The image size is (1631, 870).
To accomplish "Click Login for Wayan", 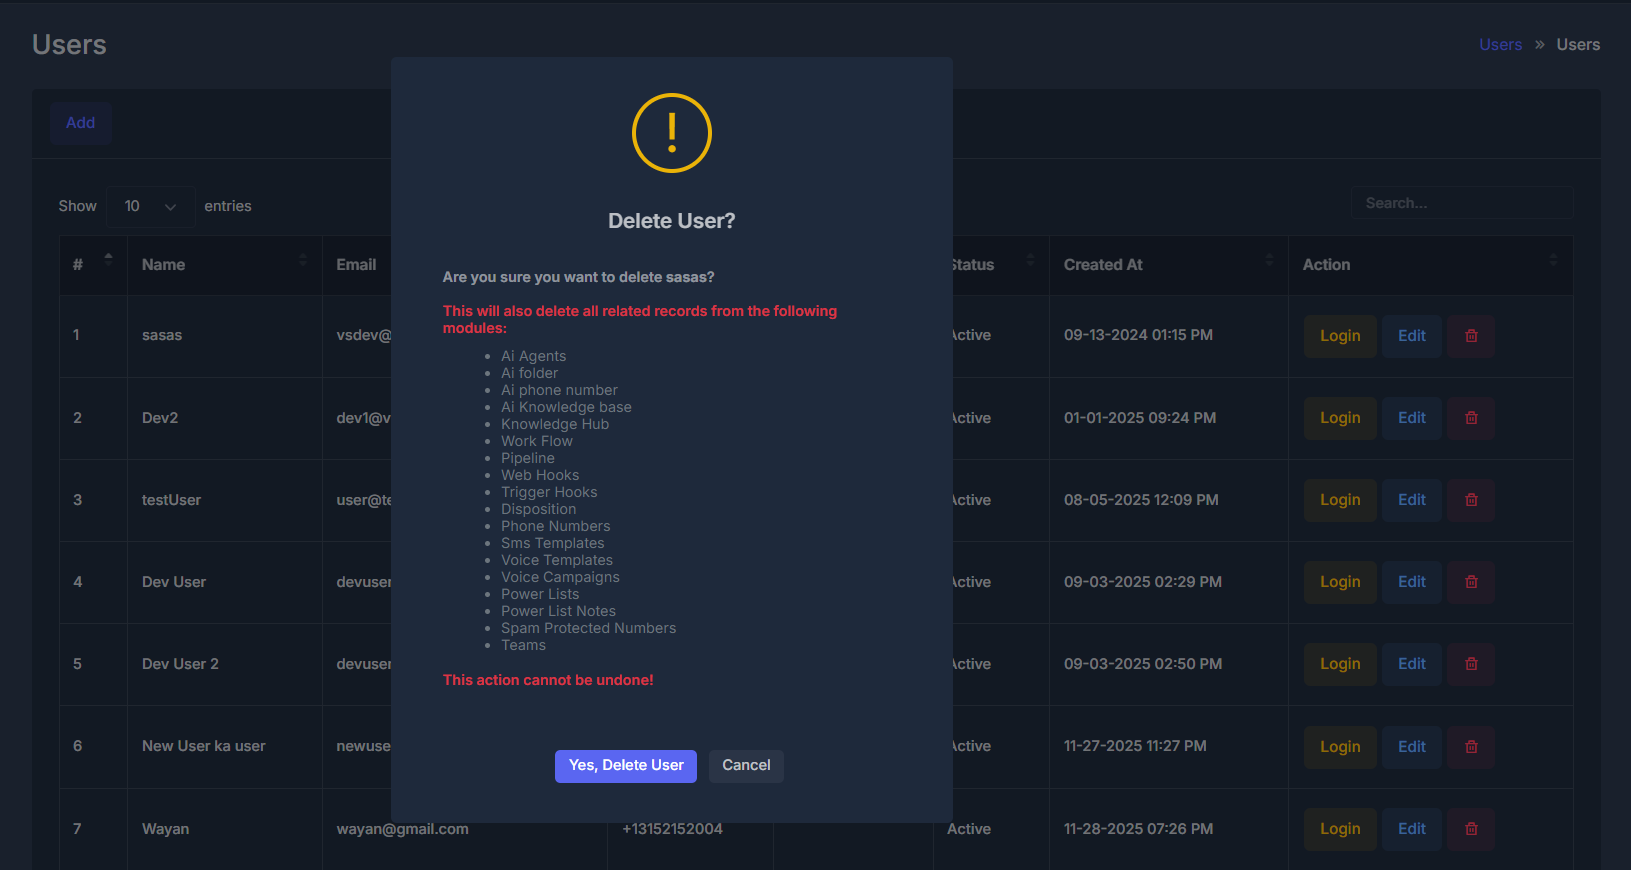I will [1340, 829].
